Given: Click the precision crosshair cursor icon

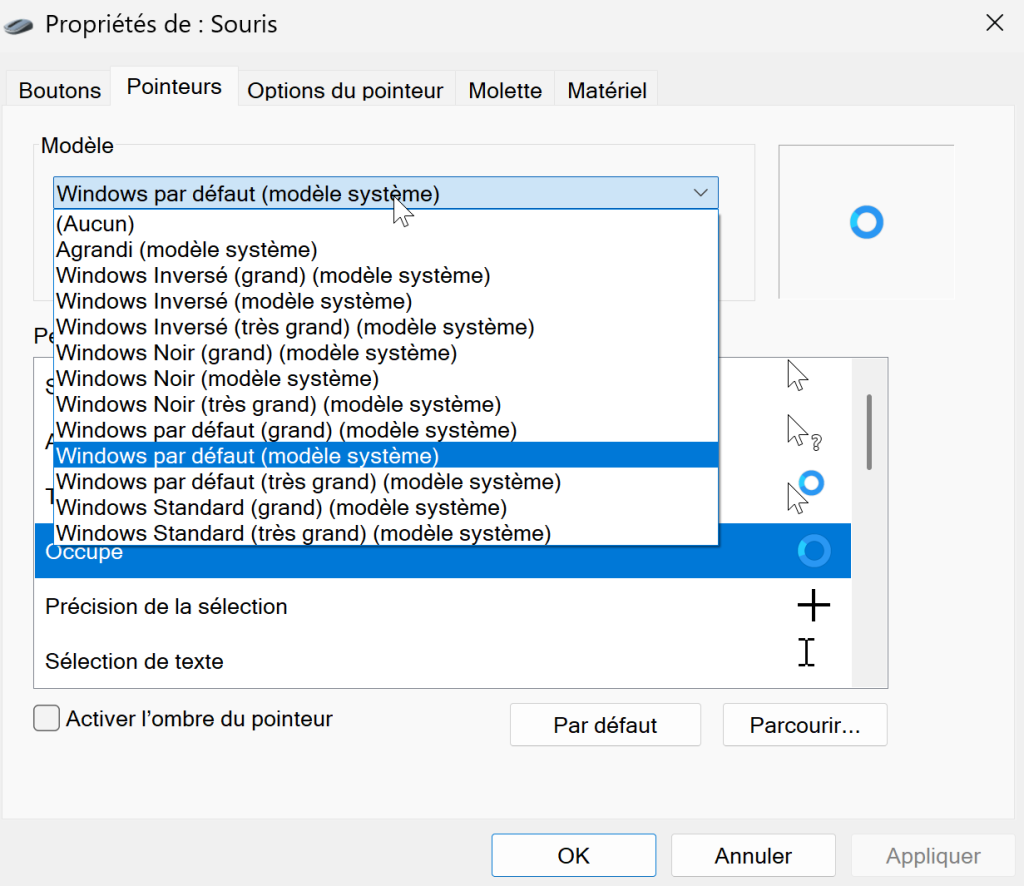Looking at the screenshot, I should click(814, 605).
